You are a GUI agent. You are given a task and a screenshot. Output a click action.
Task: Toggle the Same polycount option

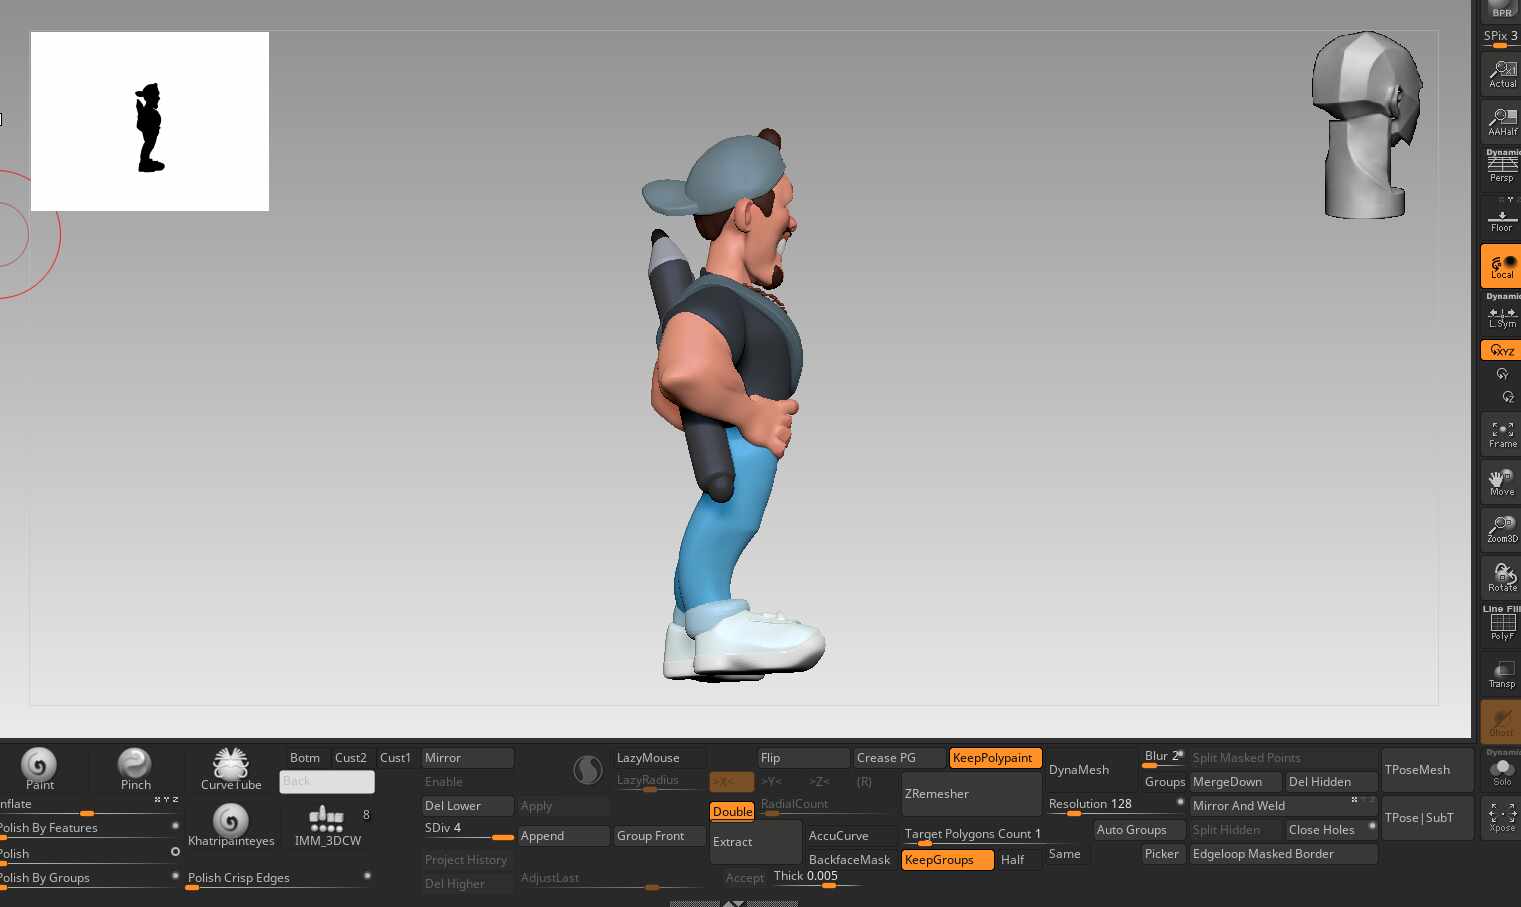click(x=1067, y=854)
